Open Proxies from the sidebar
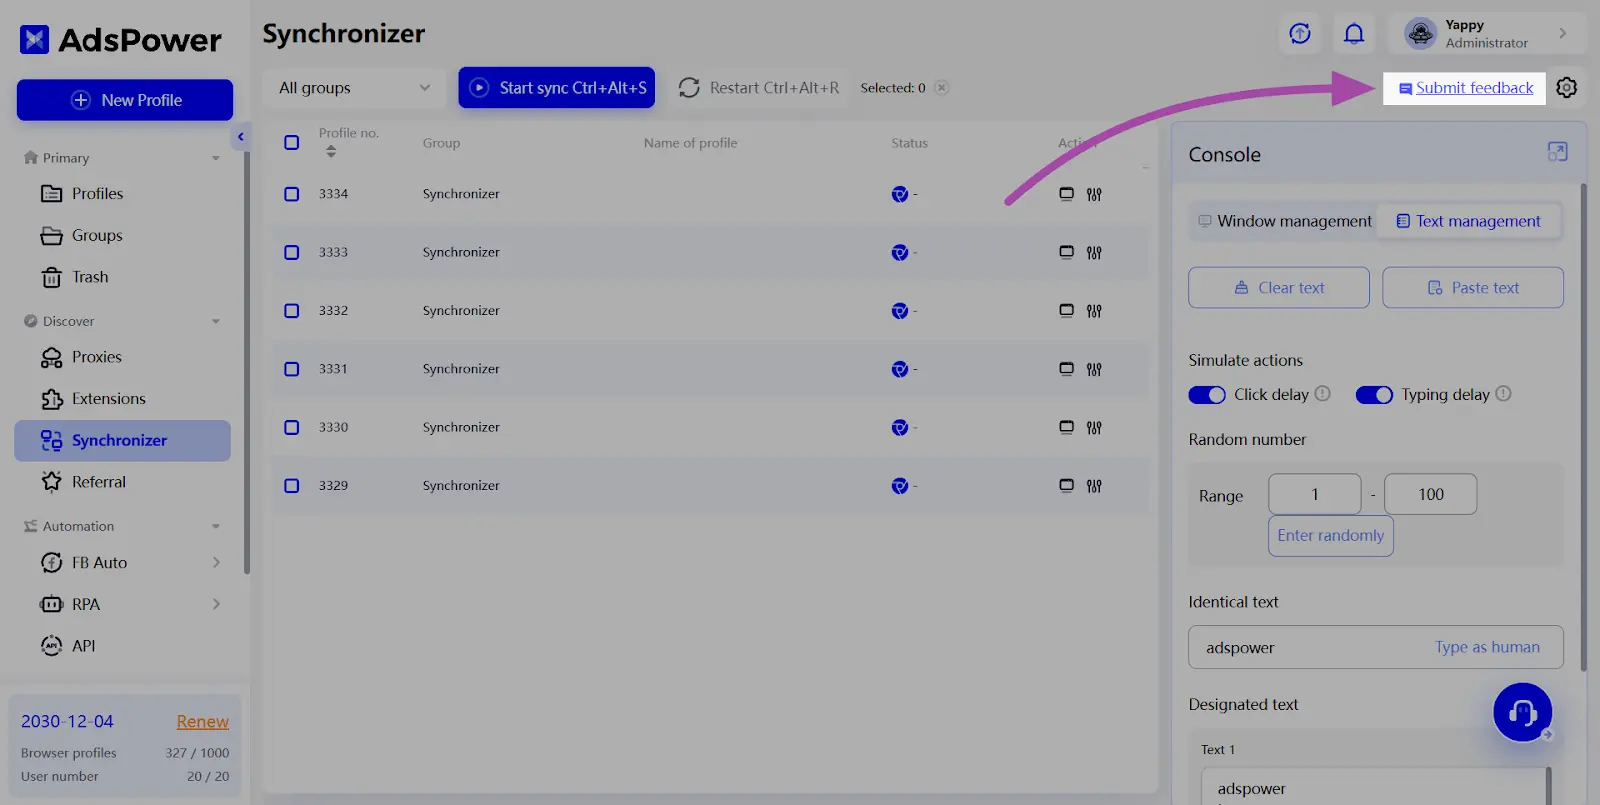The height and width of the screenshot is (805, 1600). [96, 357]
